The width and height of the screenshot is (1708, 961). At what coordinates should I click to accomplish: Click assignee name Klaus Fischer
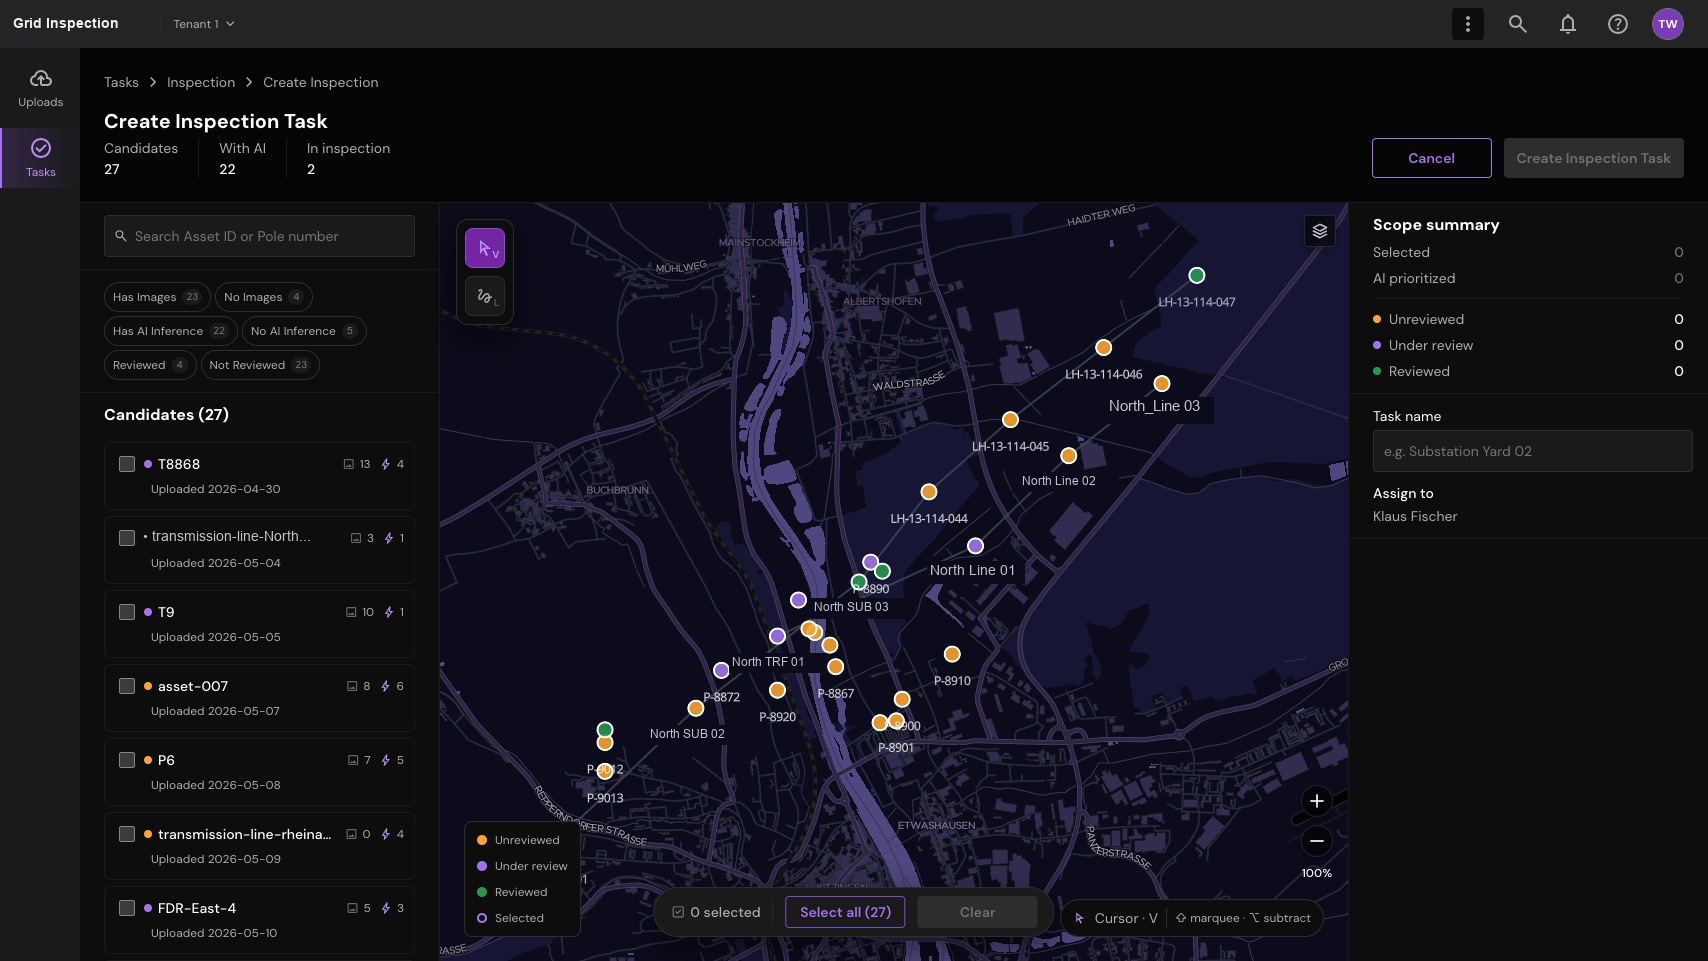(1415, 516)
